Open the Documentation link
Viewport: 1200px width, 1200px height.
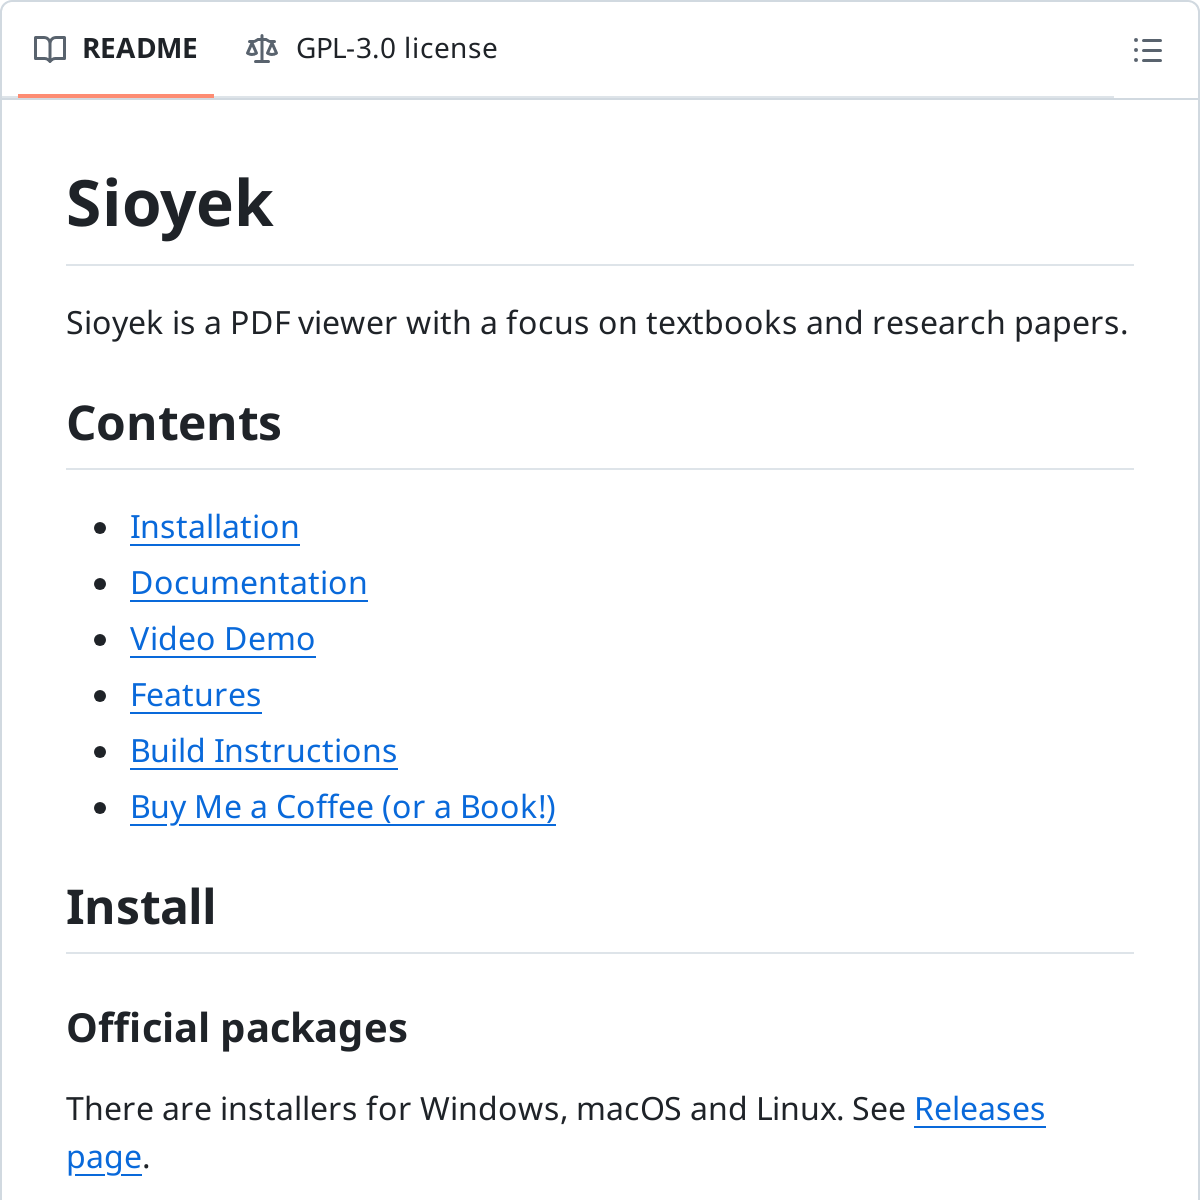[x=248, y=583]
